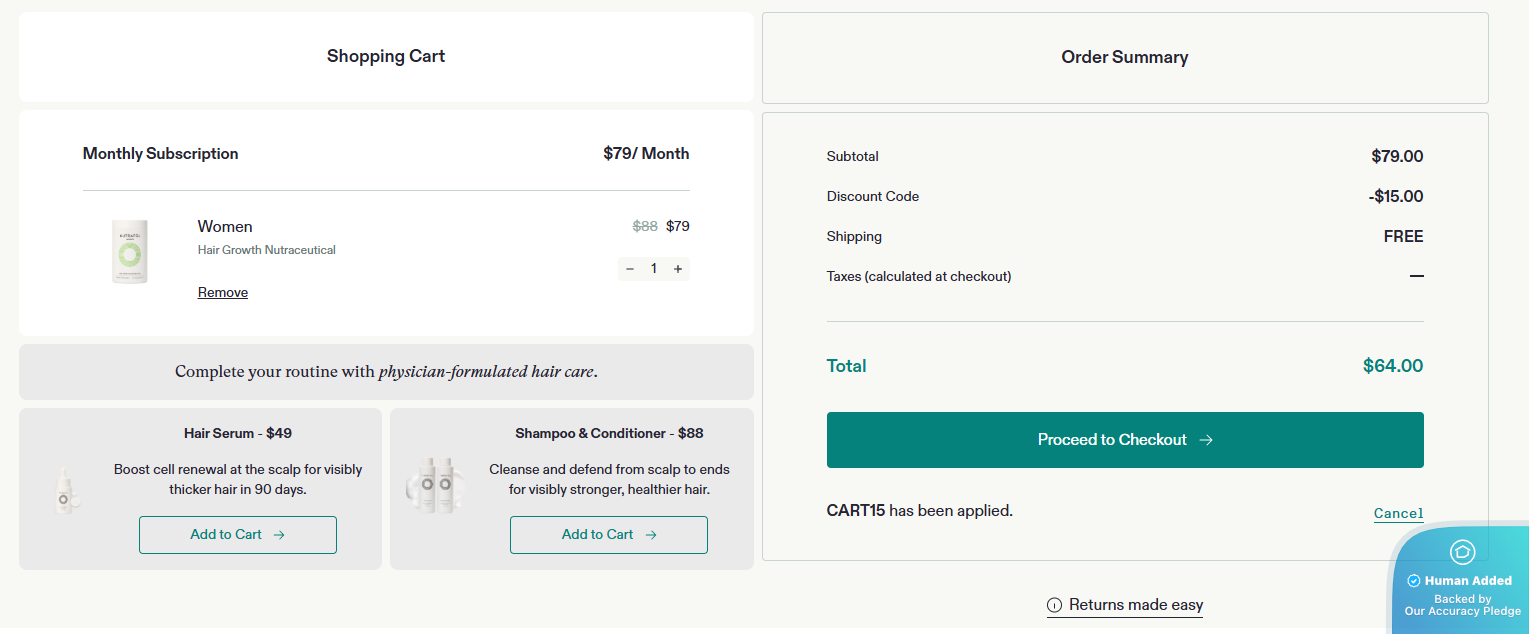
Task: Increase Women supplement quantity with plus
Action: (x=678, y=269)
